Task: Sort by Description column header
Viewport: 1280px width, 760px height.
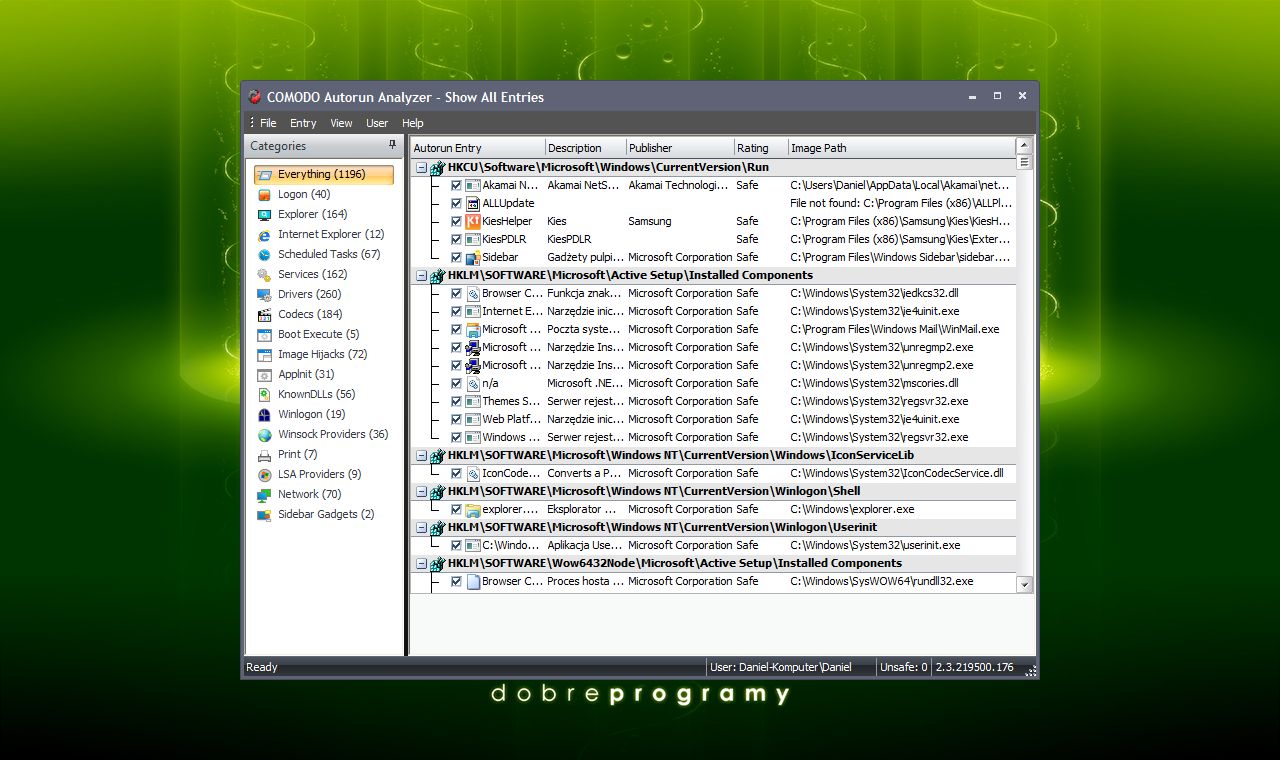Action: click(x=586, y=148)
